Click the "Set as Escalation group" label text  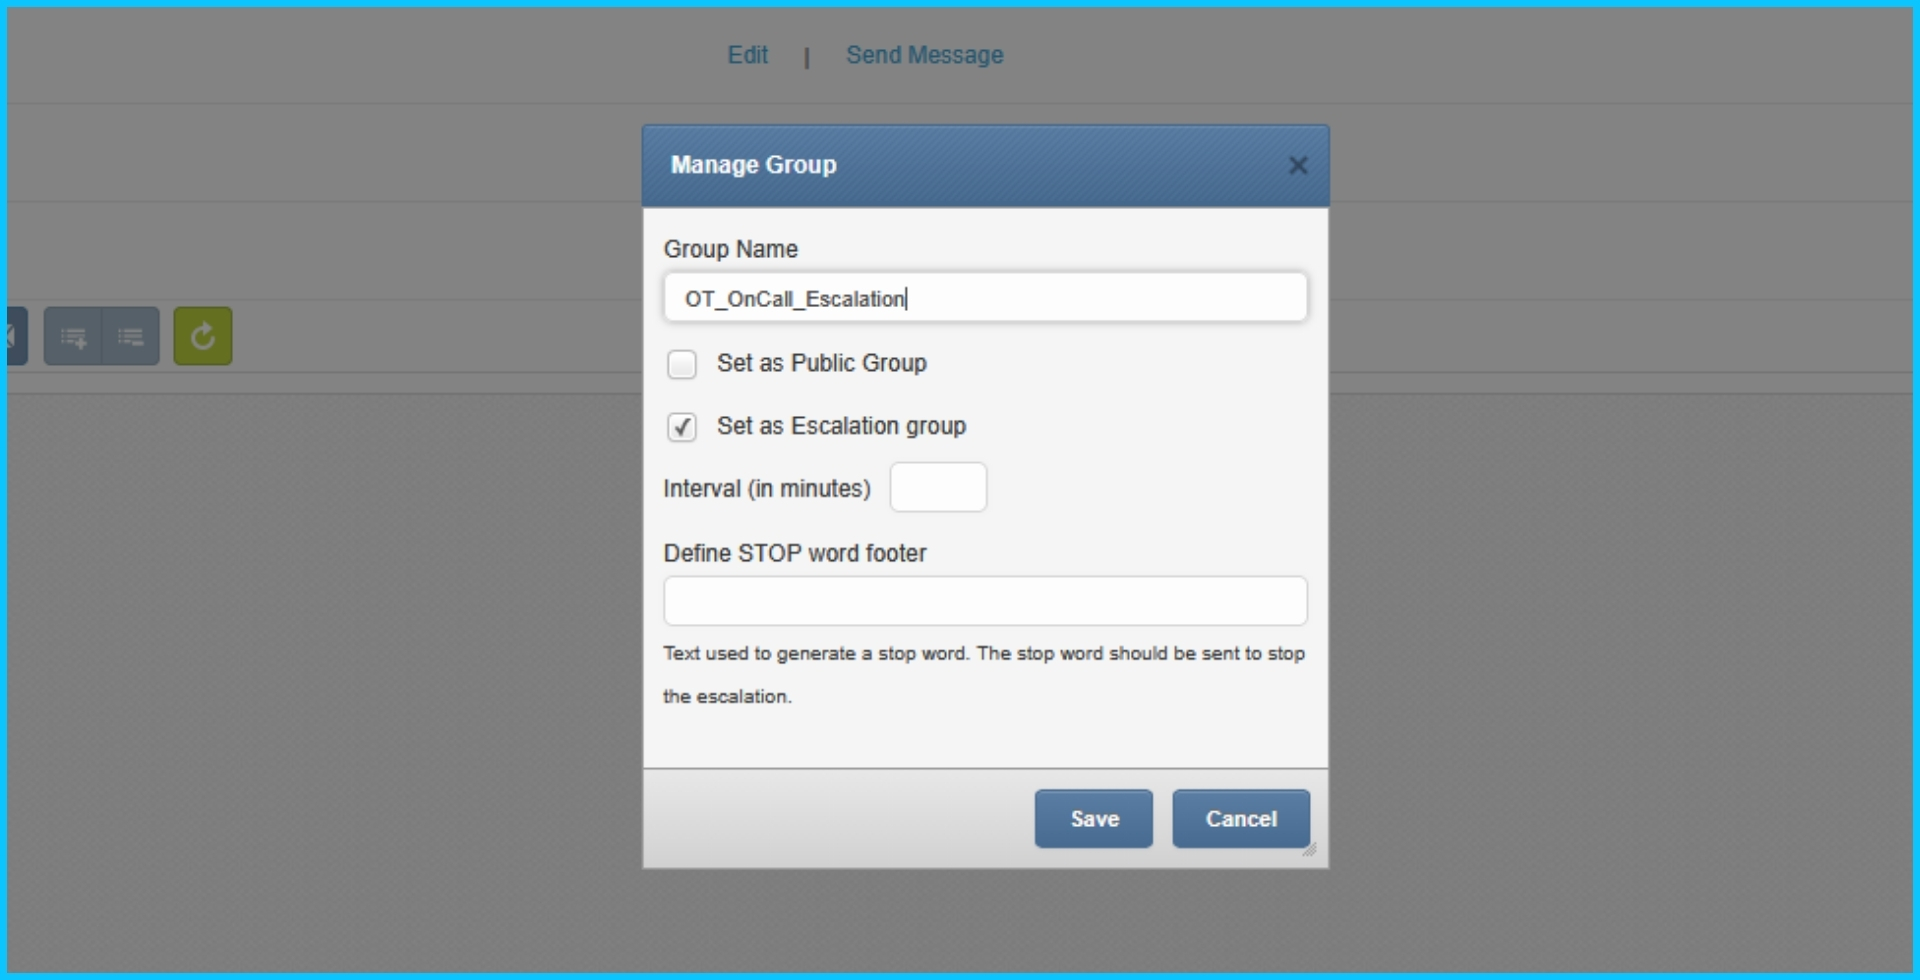[x=841, y=426]
